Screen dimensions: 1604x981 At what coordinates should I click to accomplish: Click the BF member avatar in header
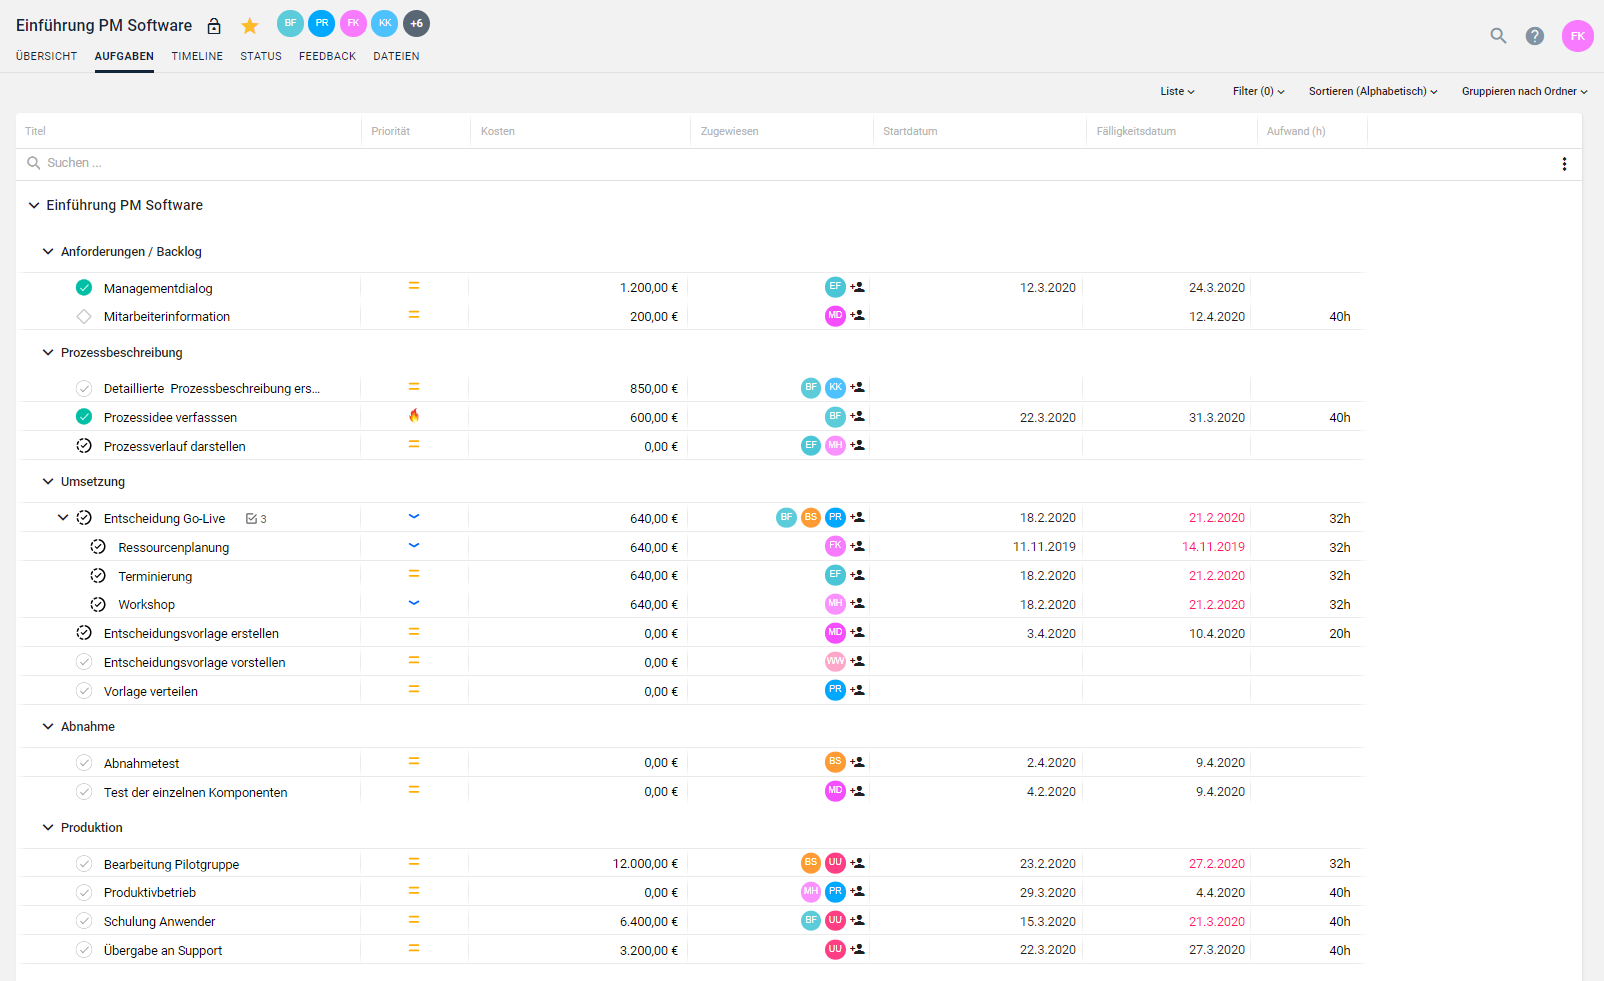(x=290, y=23)
